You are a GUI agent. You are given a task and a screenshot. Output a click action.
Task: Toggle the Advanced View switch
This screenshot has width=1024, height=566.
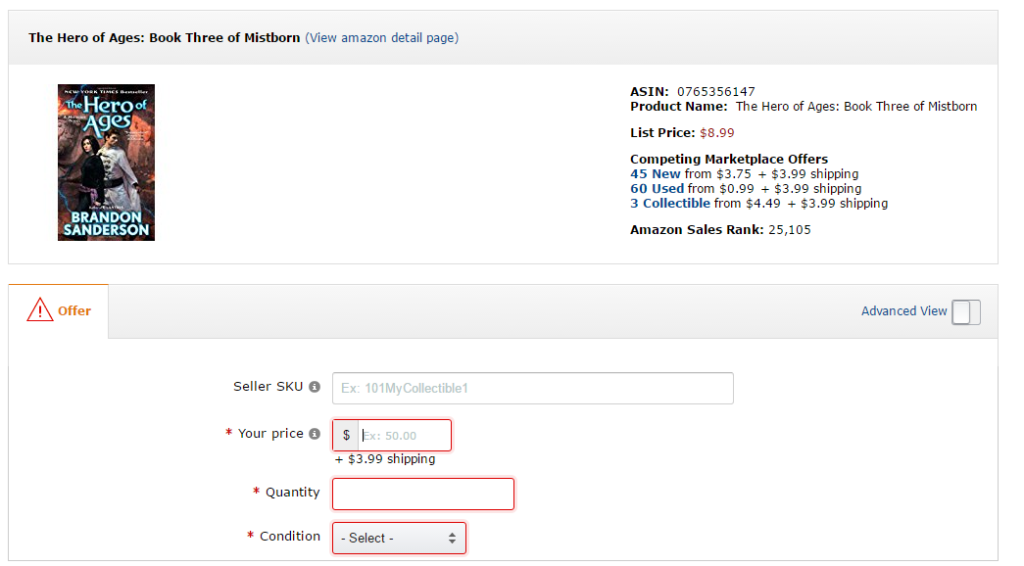pos(966,312)
